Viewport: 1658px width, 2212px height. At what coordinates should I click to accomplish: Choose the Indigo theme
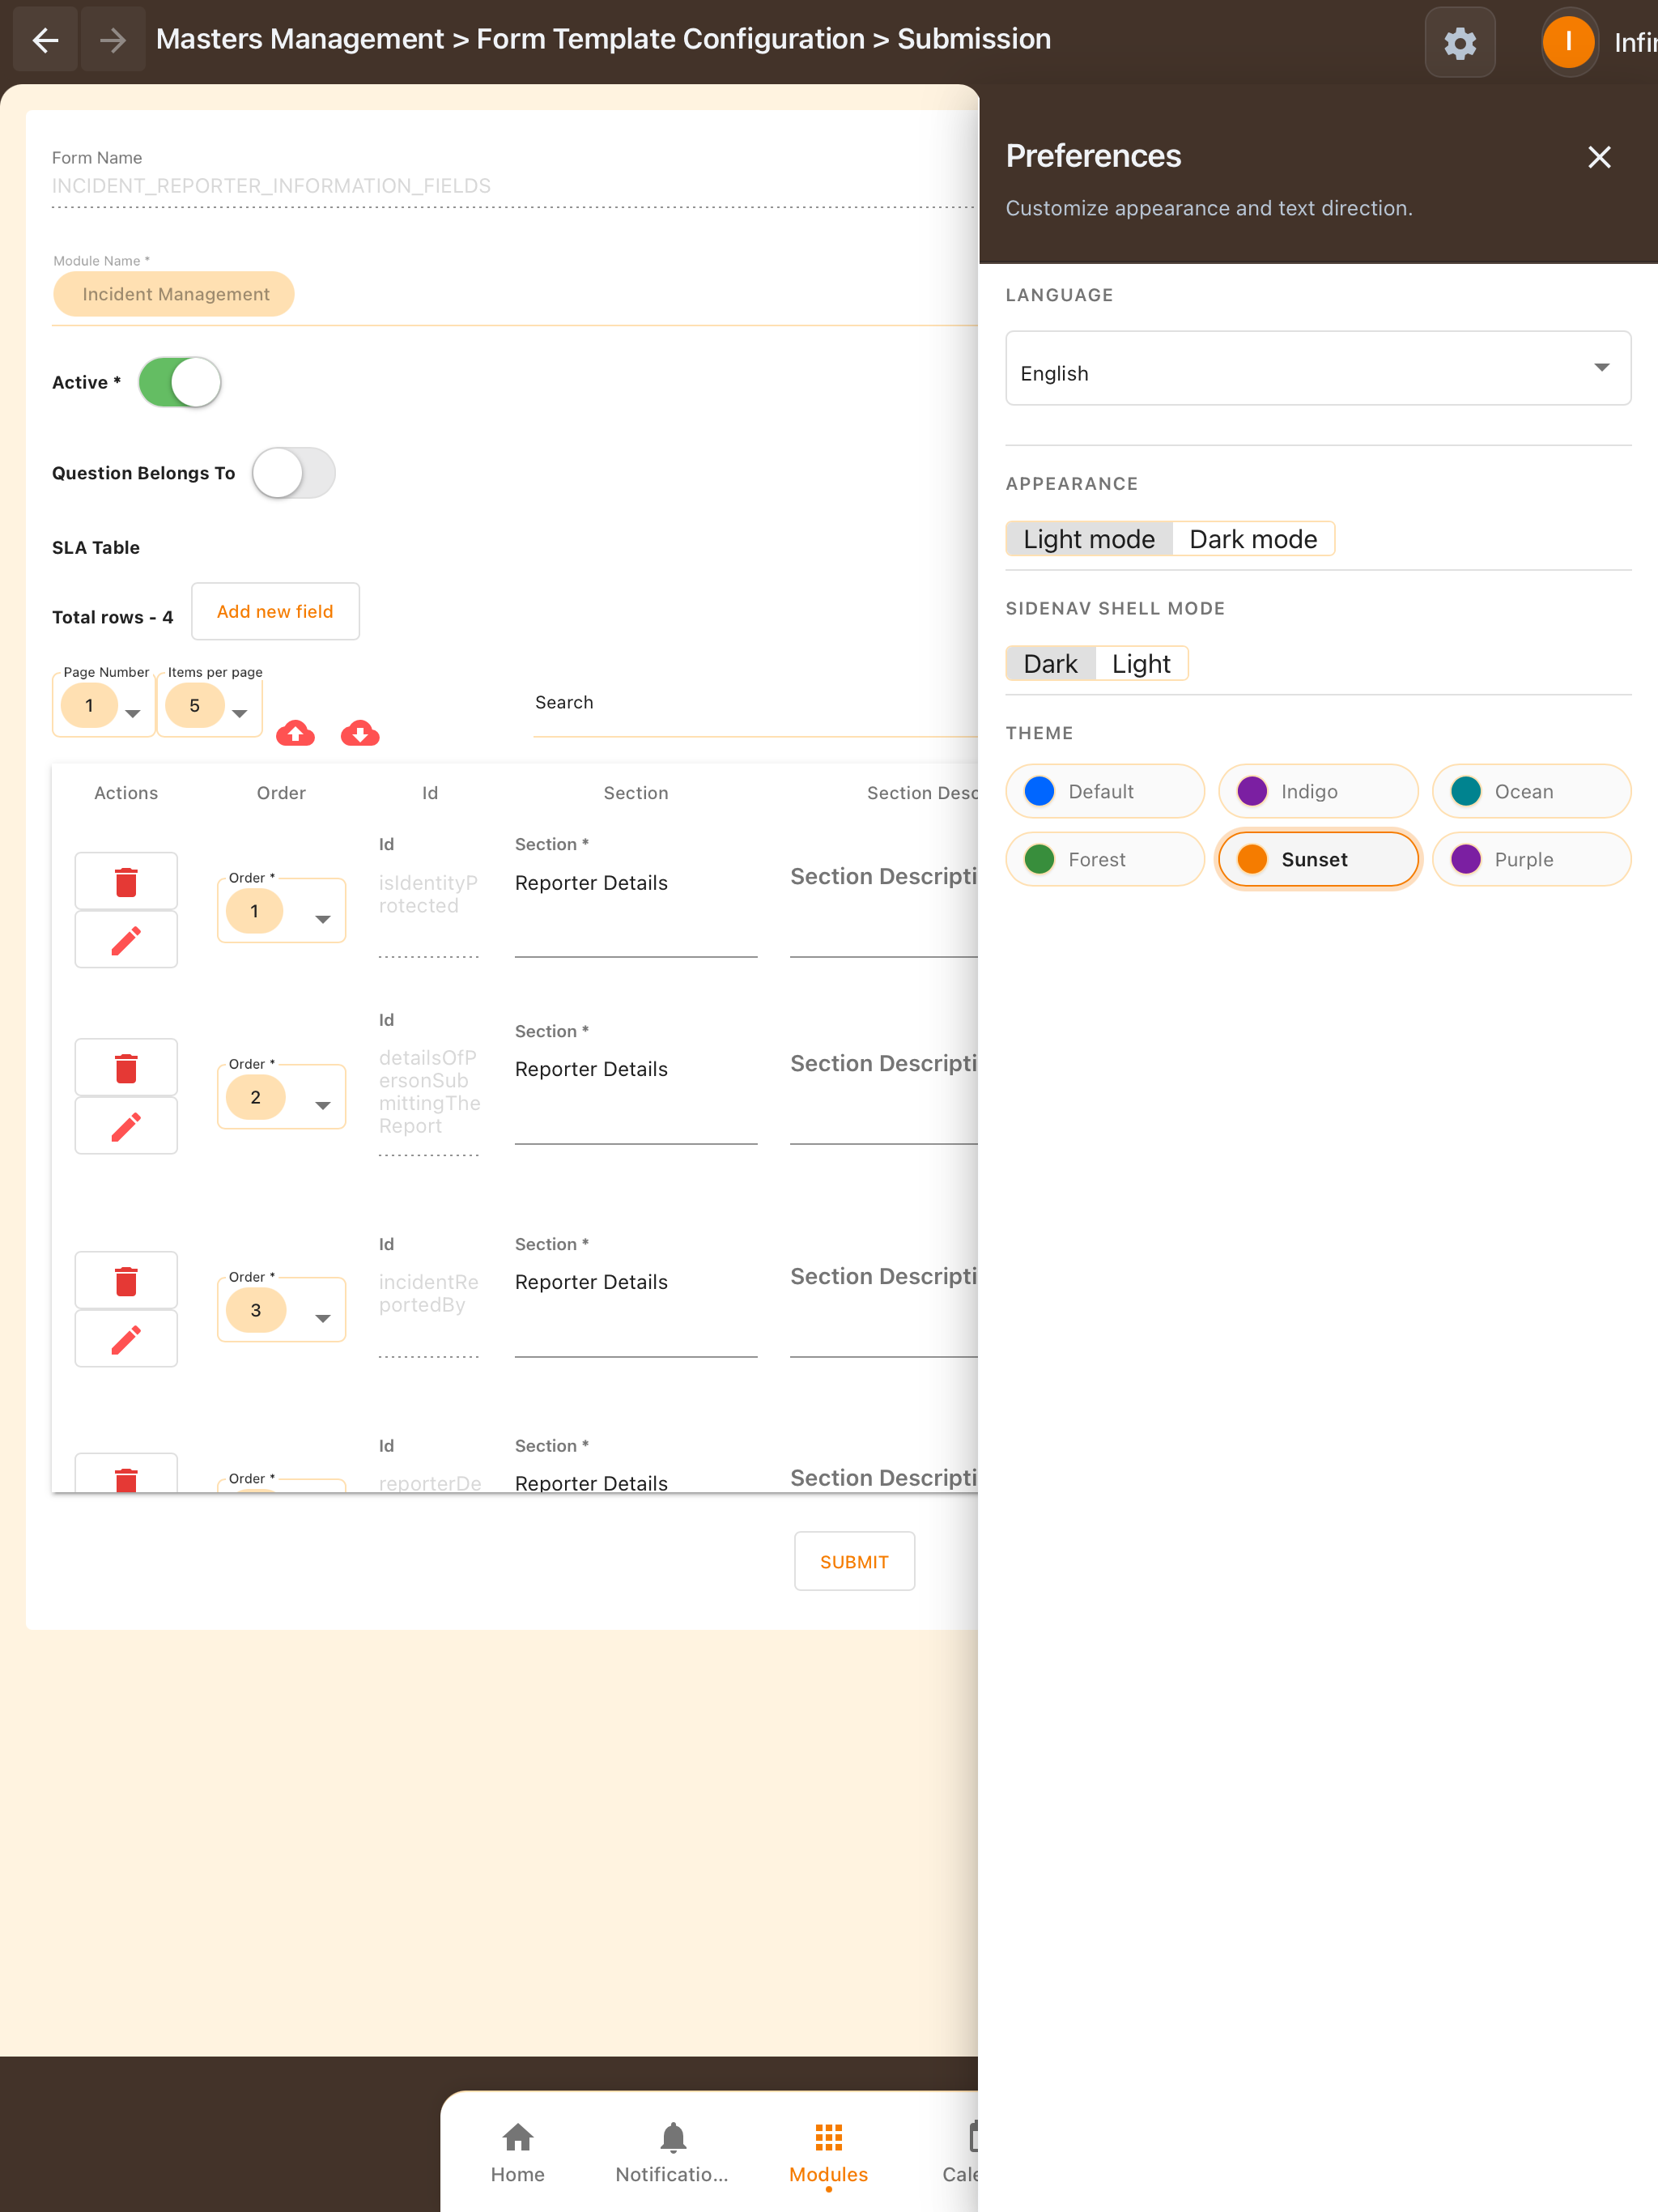click(1318, 791)
